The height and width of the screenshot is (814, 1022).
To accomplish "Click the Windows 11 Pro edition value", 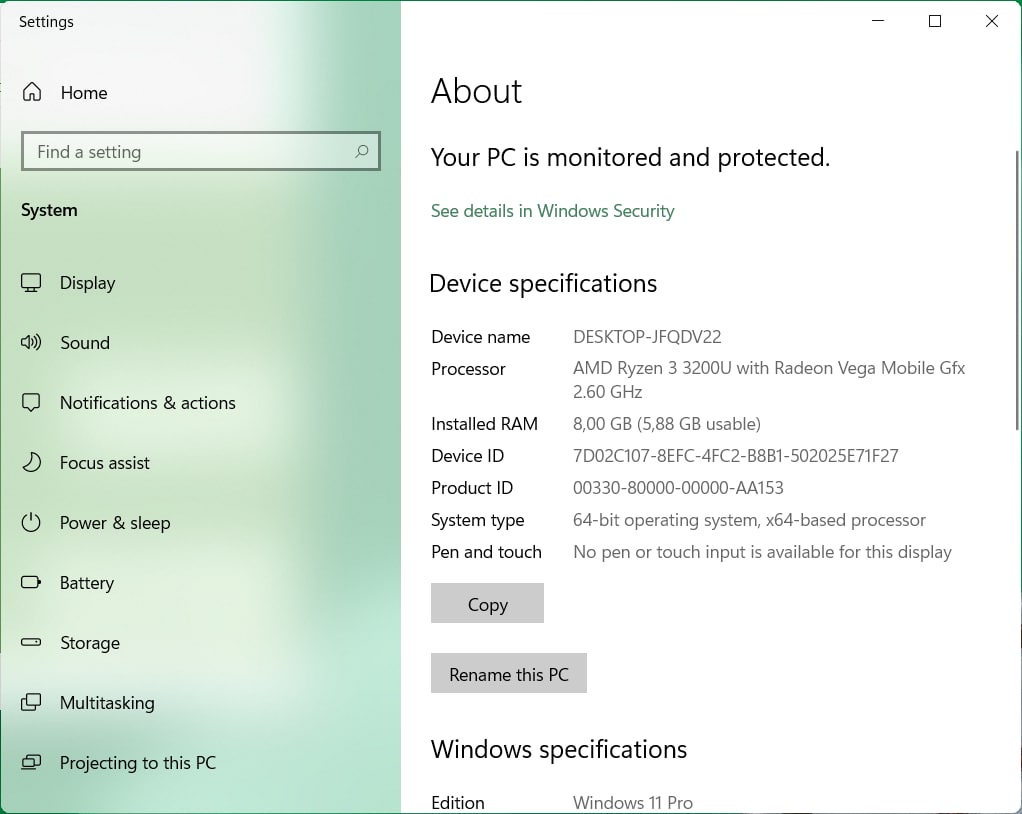I will click(632, 802).
